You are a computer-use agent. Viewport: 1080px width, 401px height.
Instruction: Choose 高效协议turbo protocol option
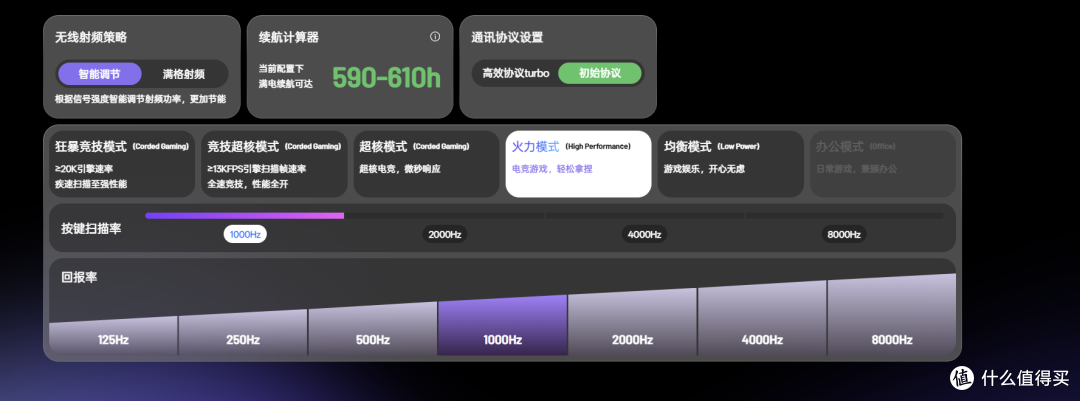point(516,73)
